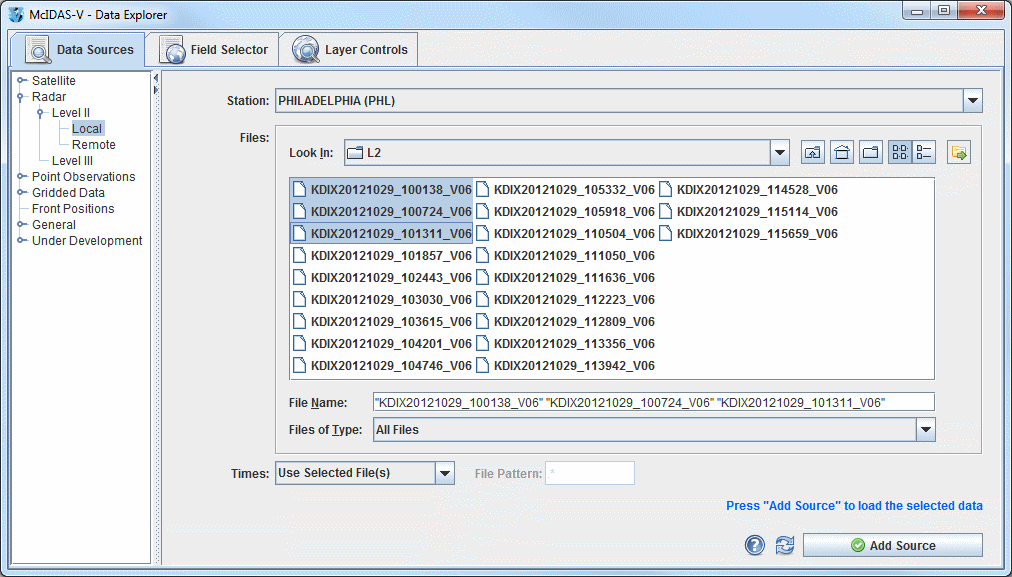
Task: Open the Look In folder dropdown
Action: tap(780, 153)
